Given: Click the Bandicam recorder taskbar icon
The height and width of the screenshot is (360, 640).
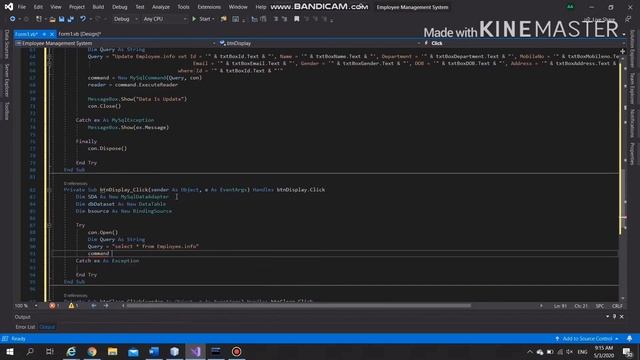Looking at the screenshot, I should pyautogui.click(x=236, y=351).
